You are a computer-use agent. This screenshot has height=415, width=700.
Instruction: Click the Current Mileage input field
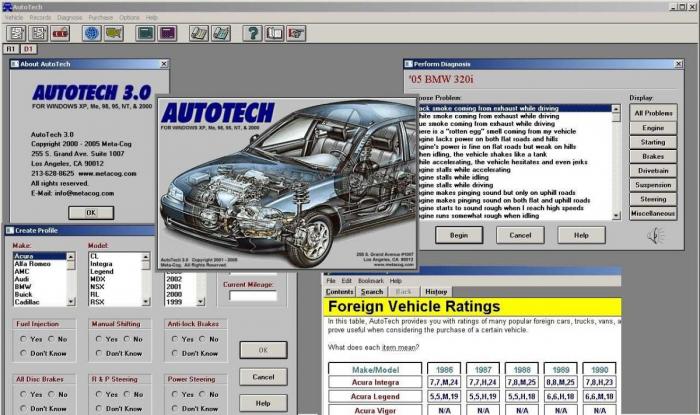[x=253, y=295]
